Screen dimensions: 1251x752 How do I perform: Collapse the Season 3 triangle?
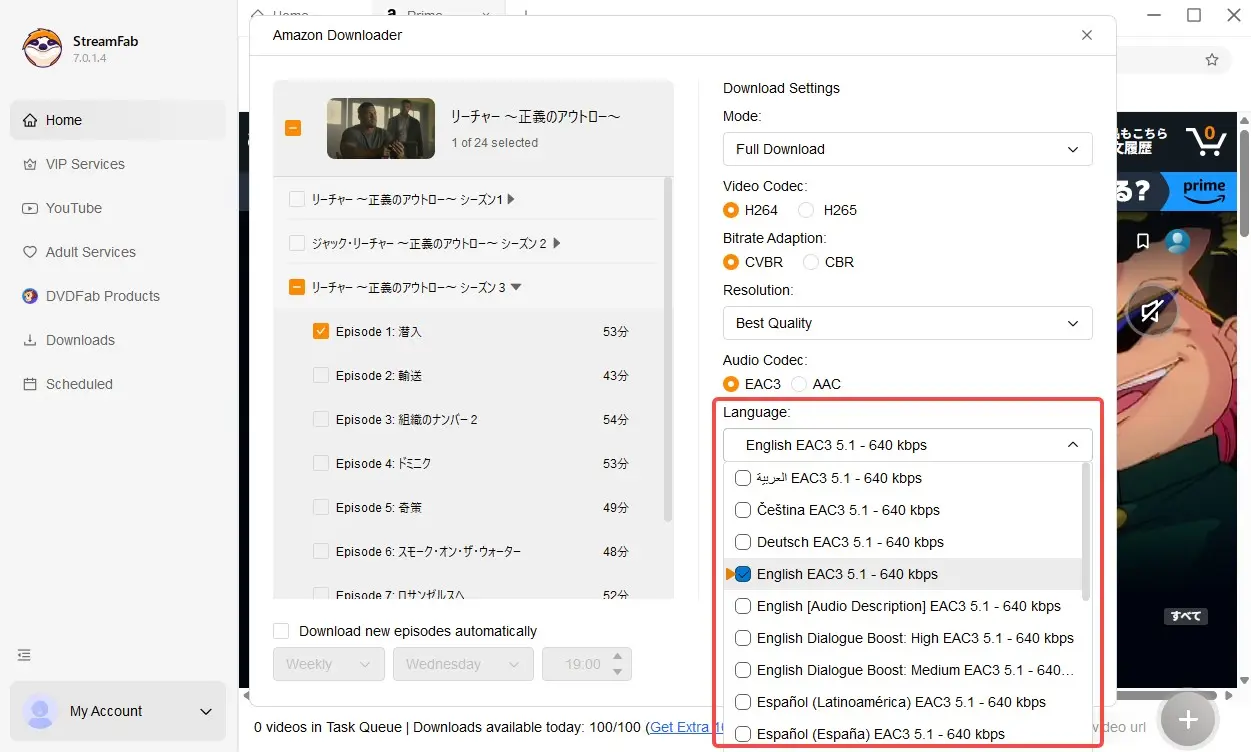(516, 287)
